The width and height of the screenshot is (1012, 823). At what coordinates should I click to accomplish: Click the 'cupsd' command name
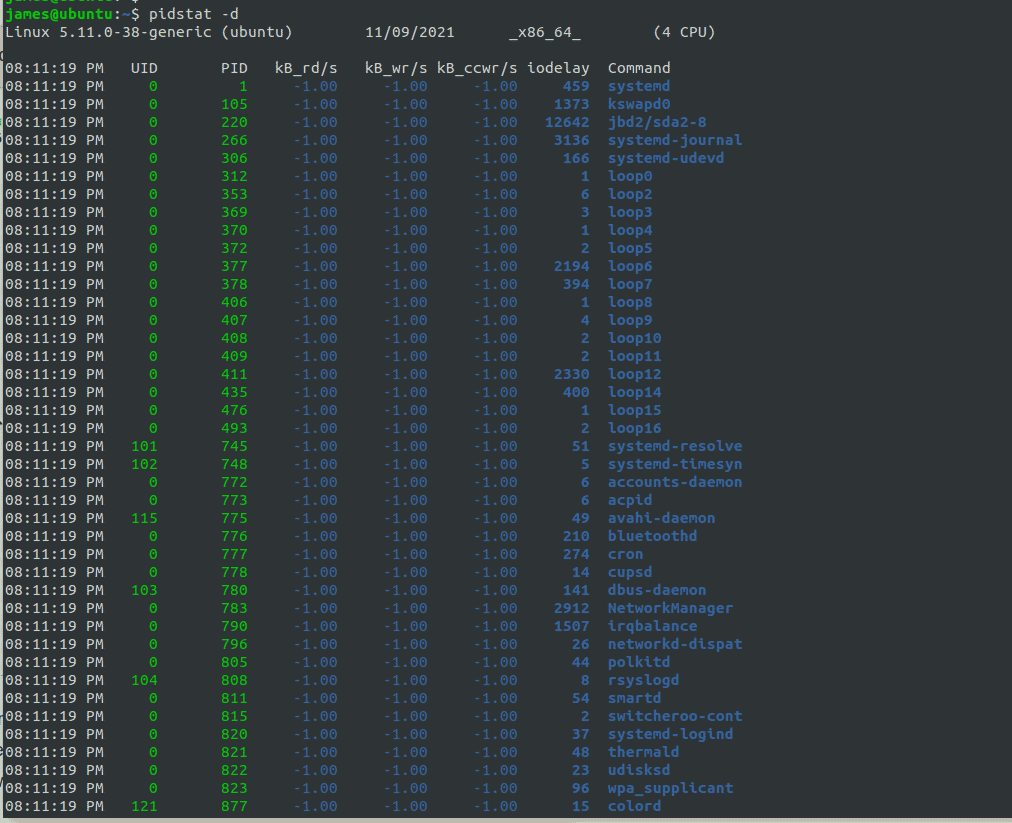tap(630, 573)
